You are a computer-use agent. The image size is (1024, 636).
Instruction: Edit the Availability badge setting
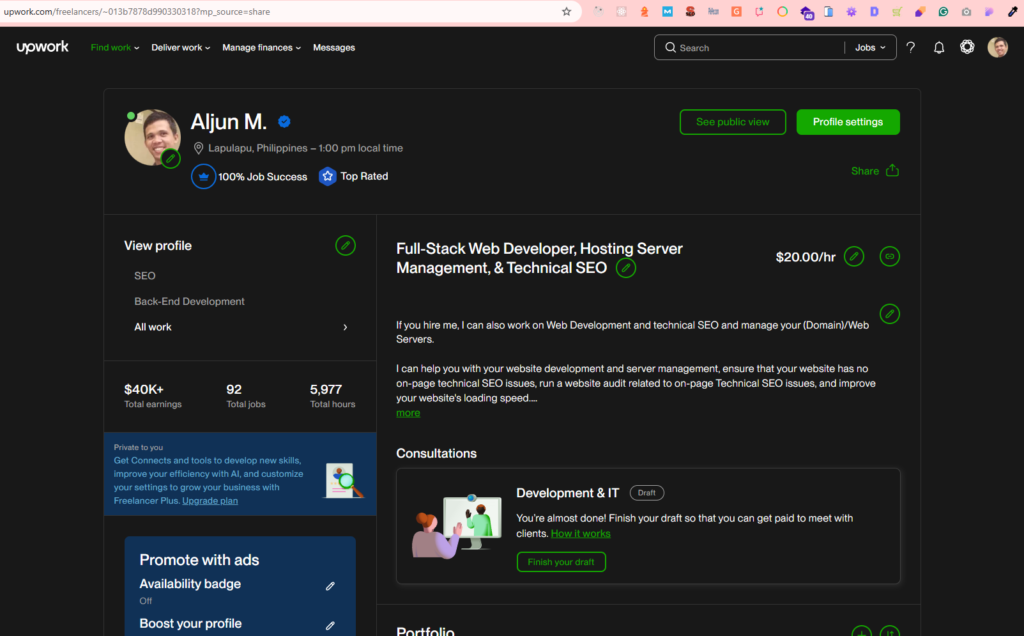(x=330, y=585)
